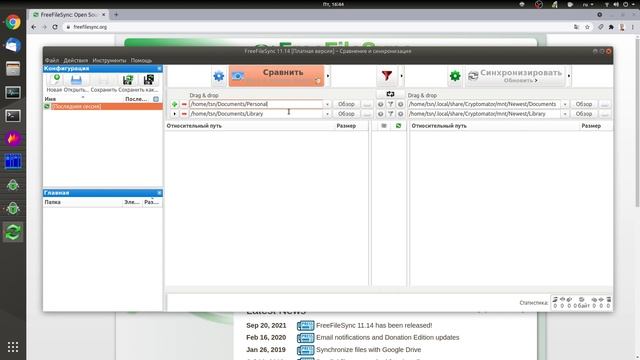Sort left grid by Относительный путь header
Image resolution: width=640 pixels, height=360 pixels.
(194, 126)
